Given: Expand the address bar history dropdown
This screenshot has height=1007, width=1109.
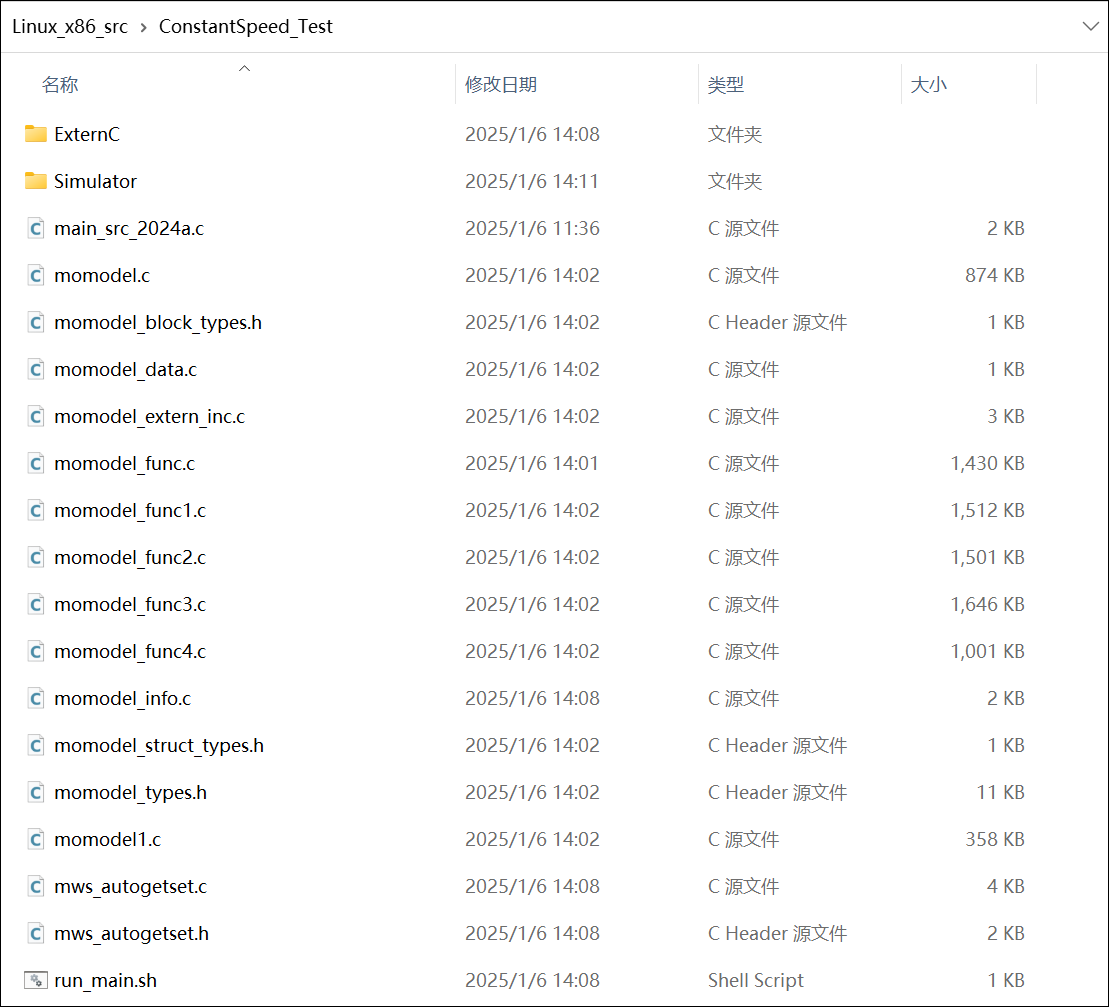Looking at the screenshot, I should 1090,27.
